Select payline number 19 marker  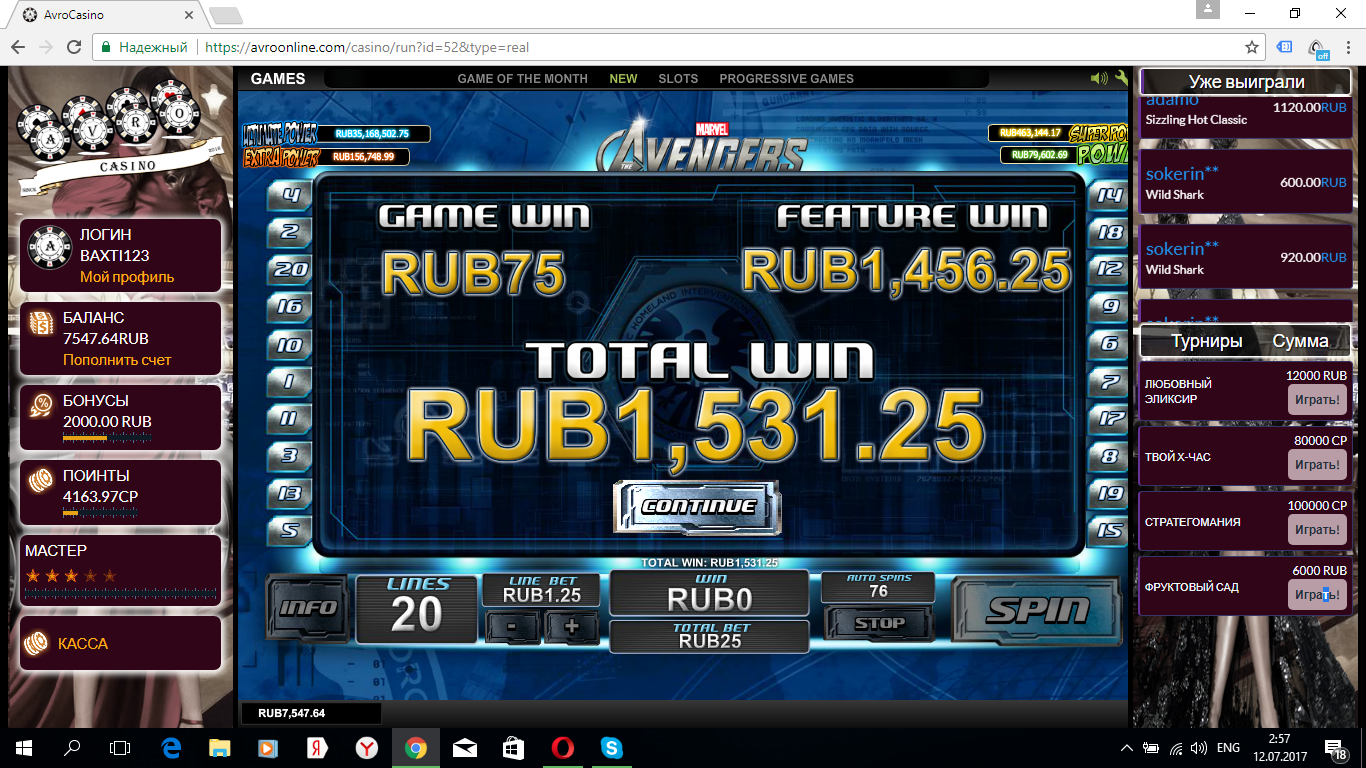1110,493
